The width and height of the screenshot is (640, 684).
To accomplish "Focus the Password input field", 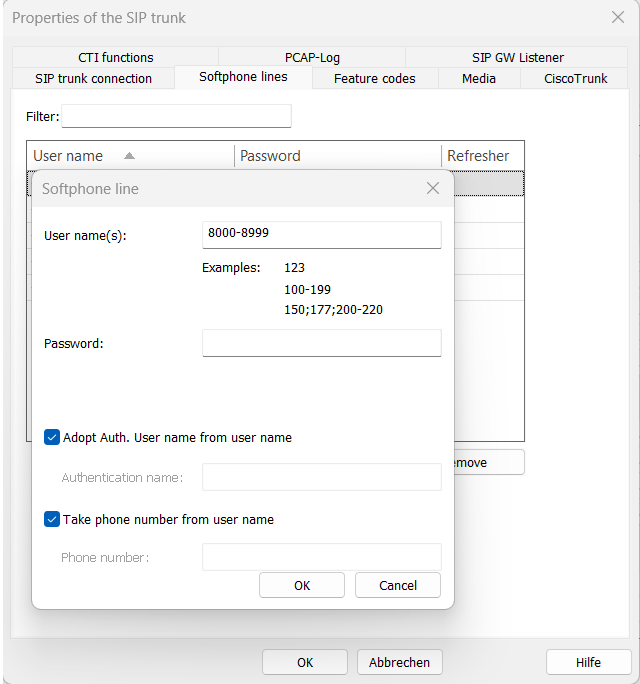I will (x=321, y=343).
